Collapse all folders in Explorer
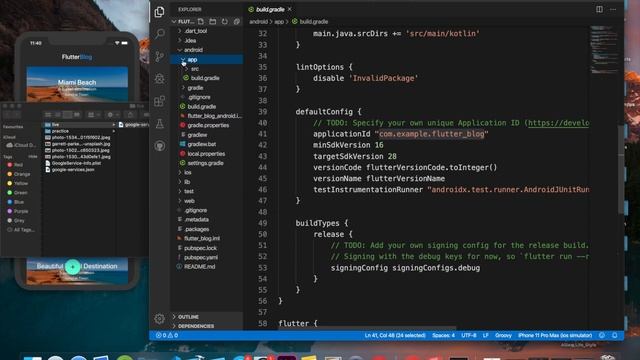This screenshot has height=360, width=640. tap(236, 21)
